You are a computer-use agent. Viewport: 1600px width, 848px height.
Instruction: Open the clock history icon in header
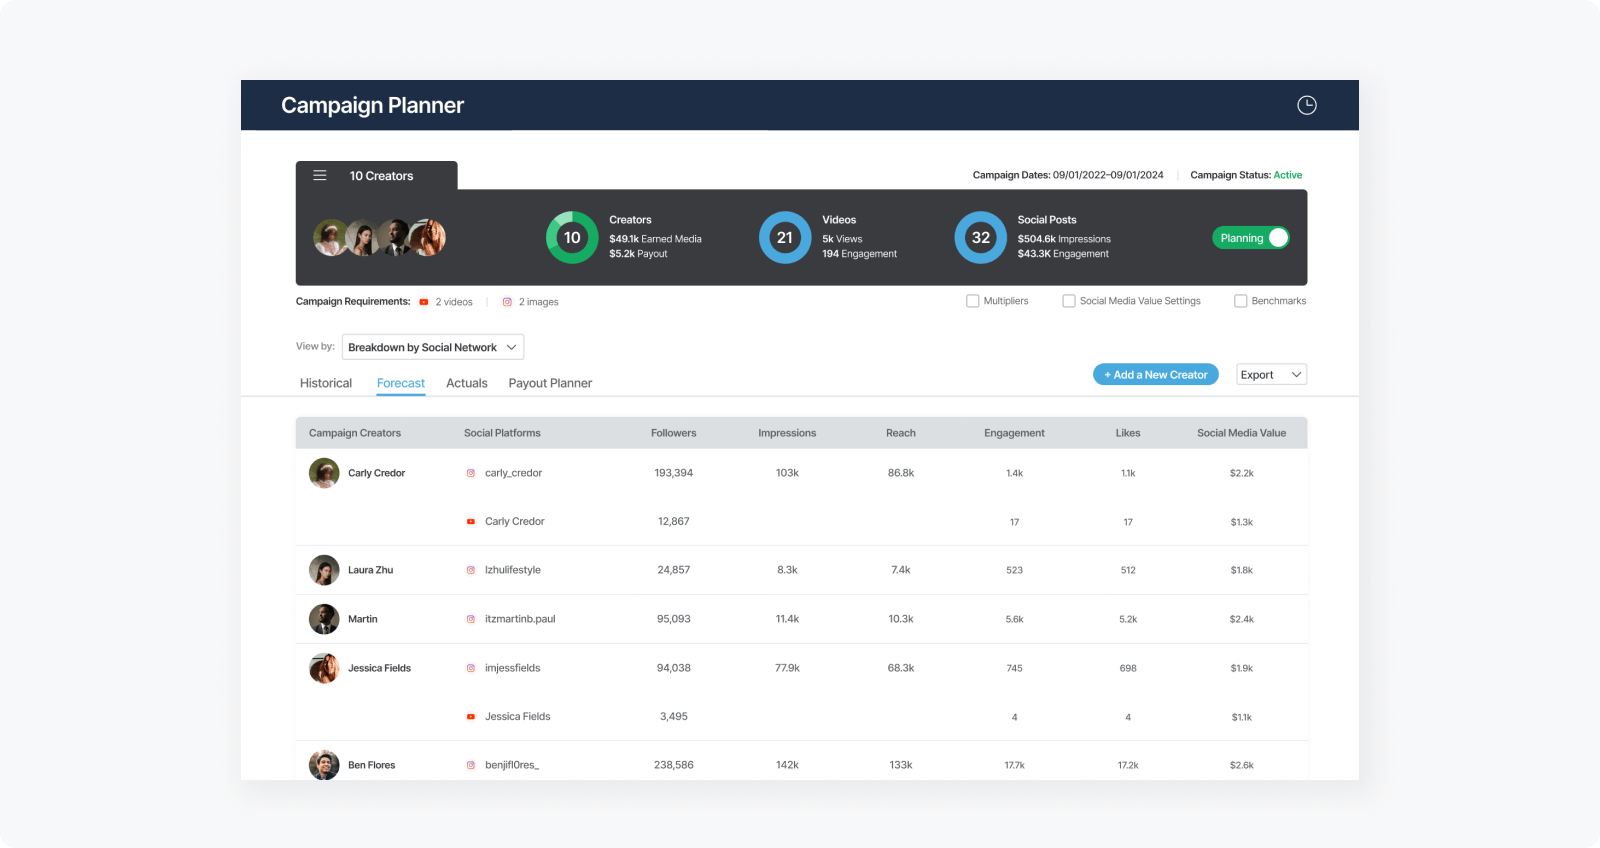1307,105
